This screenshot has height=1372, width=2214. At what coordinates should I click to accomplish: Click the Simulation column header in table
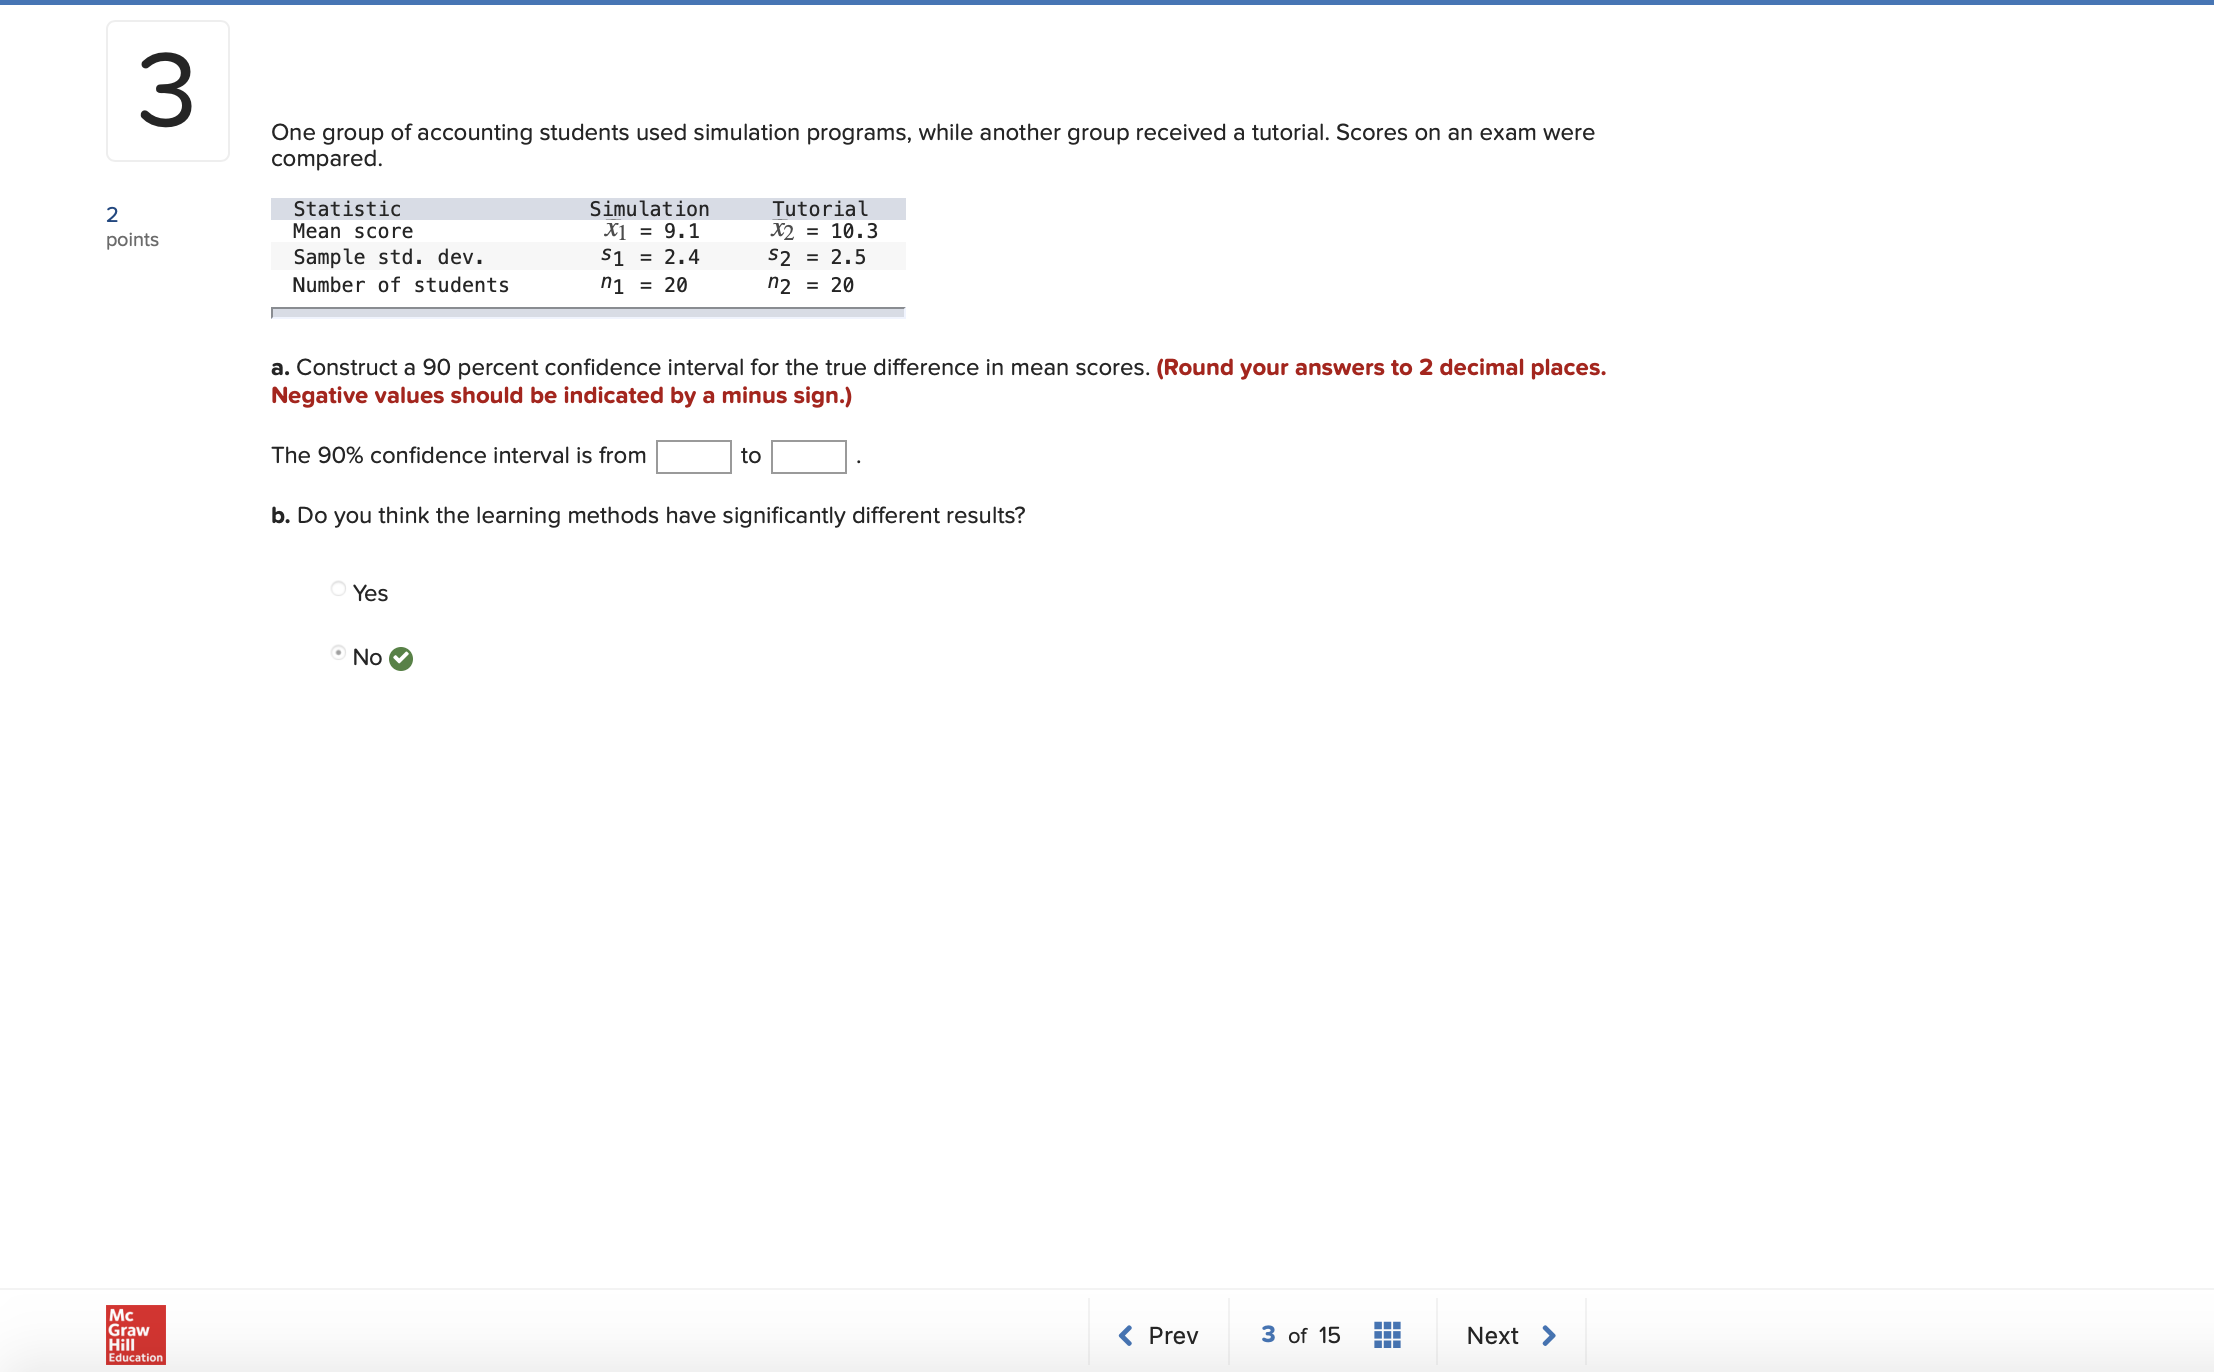coord(649,208)
